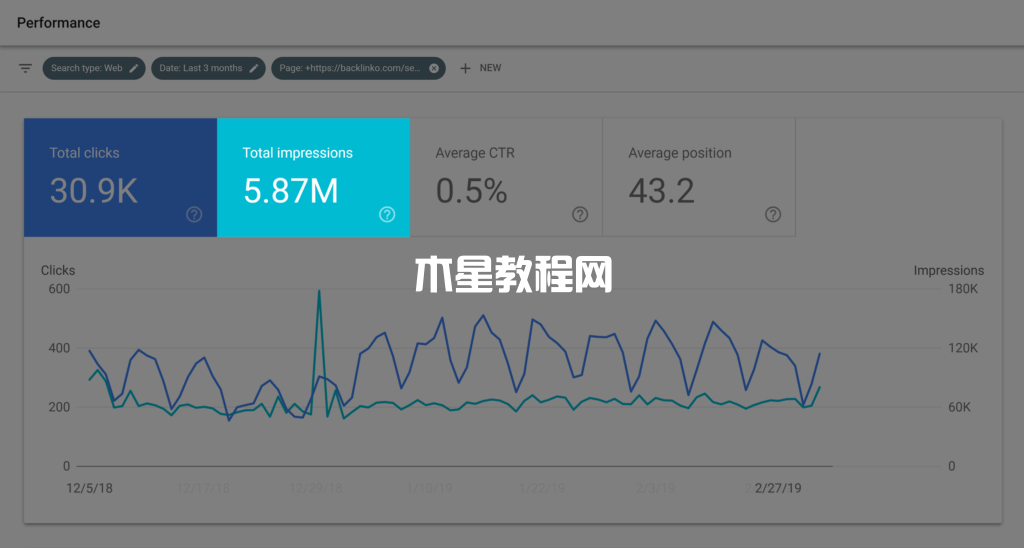Click the Date: Last 3 months label
Screen dimensions: 1024x548
[200, 68]
